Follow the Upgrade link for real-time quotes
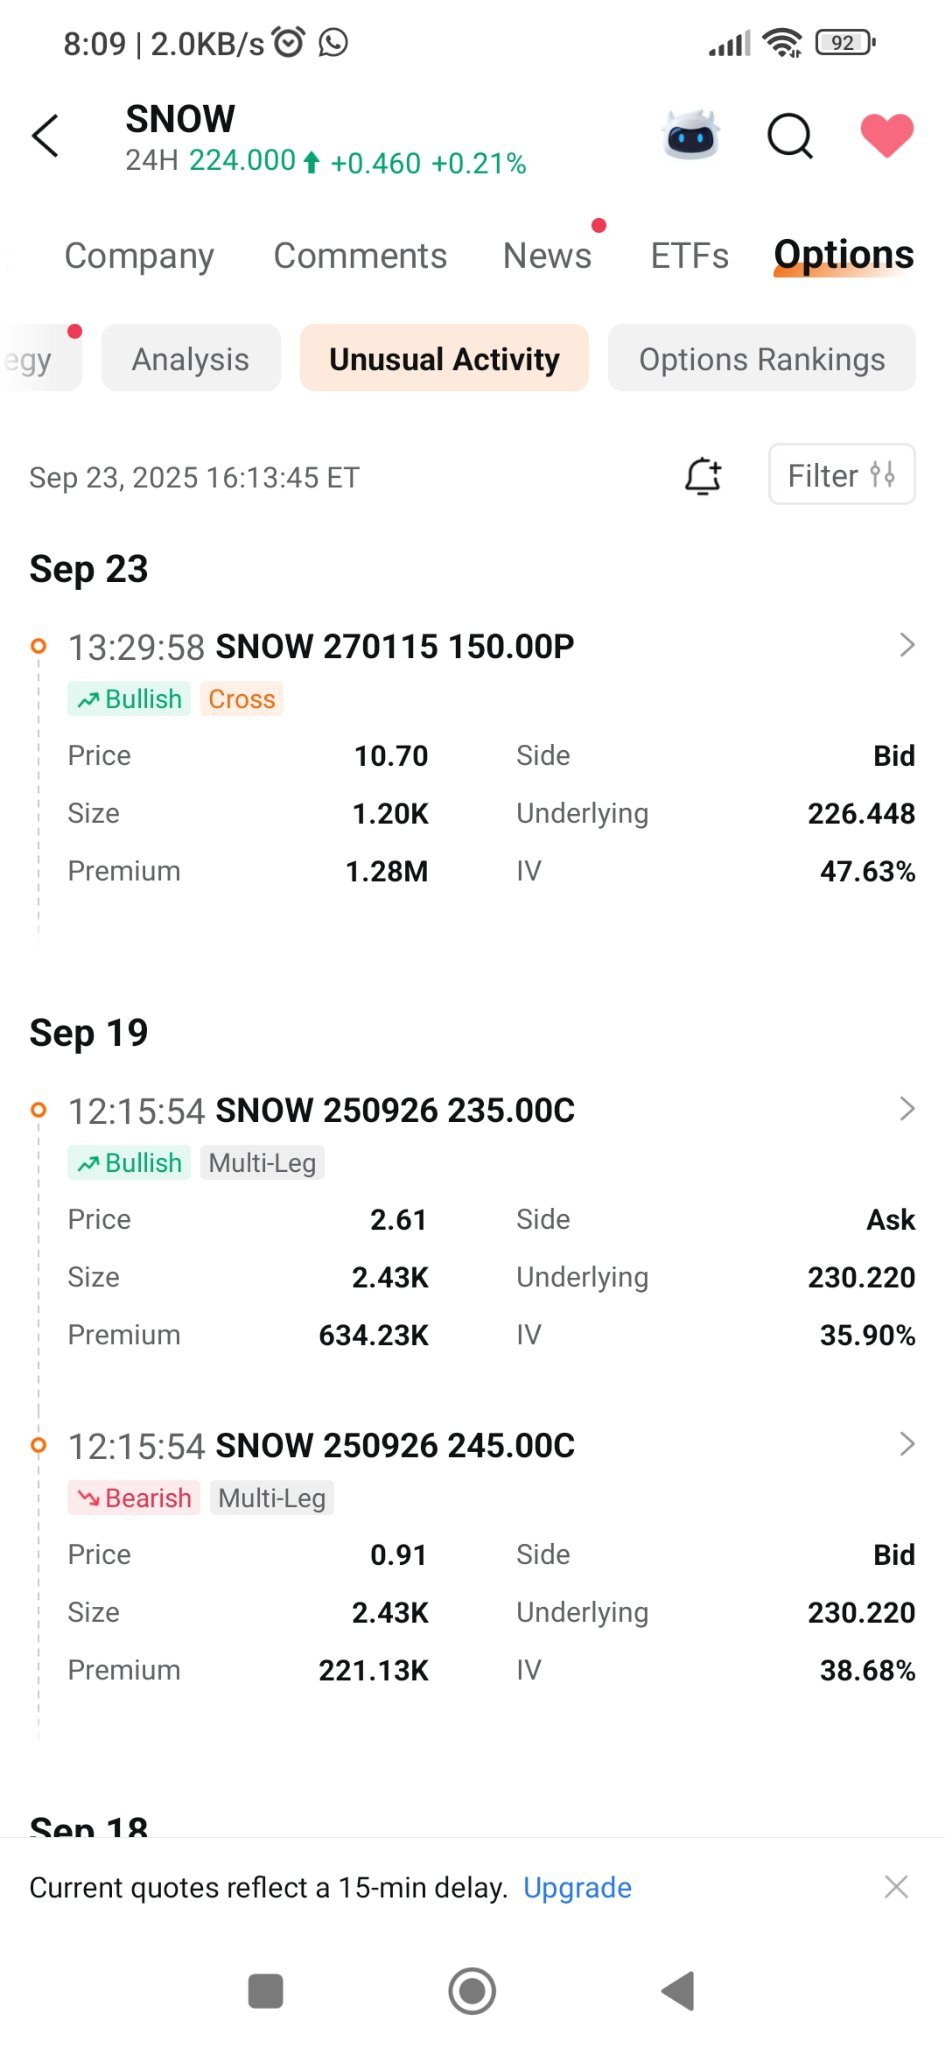 click(577, 1888)
